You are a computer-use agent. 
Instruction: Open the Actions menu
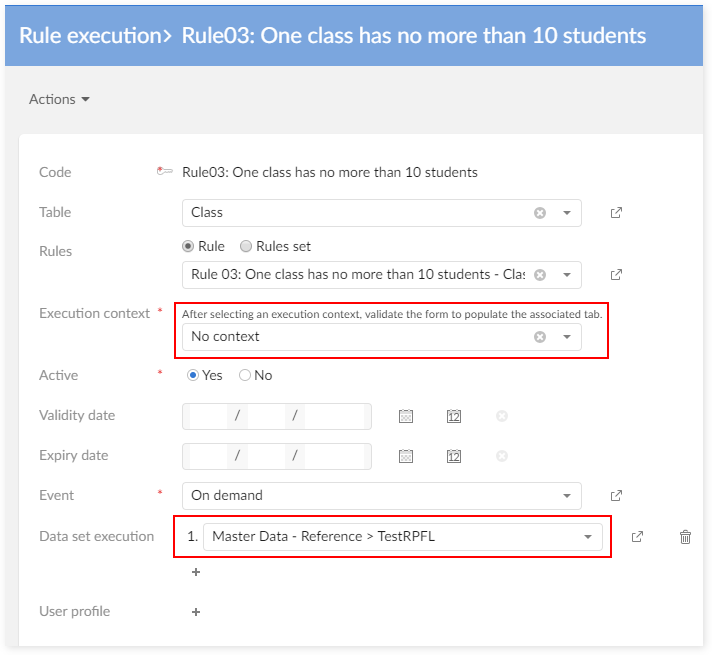tap(59, 99)
